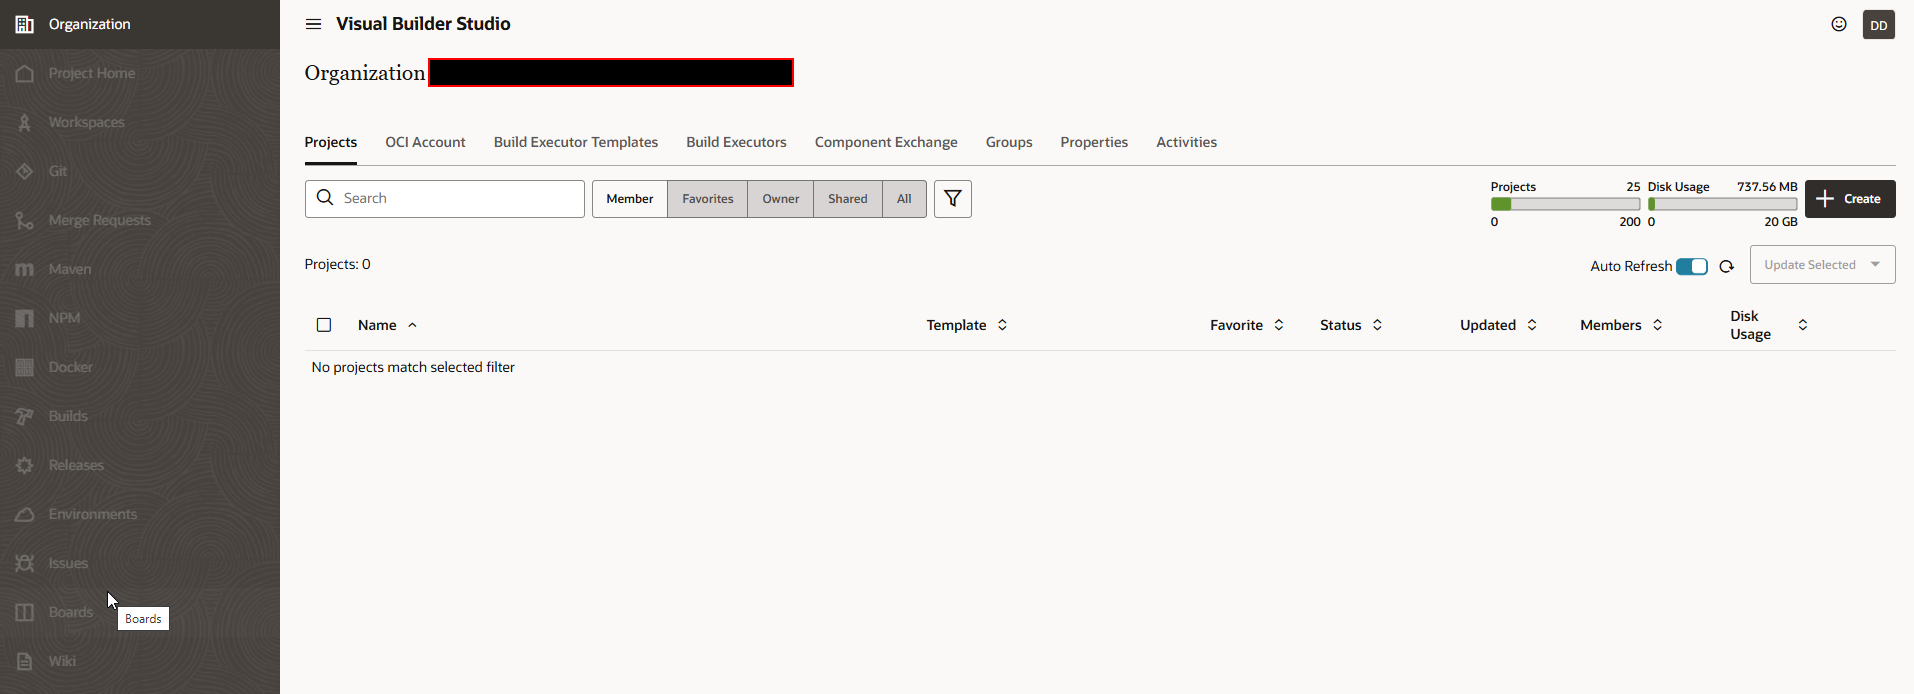Toggle the Auto Refresh switch
This screenshot has width=1914, height=694.
1692,266
